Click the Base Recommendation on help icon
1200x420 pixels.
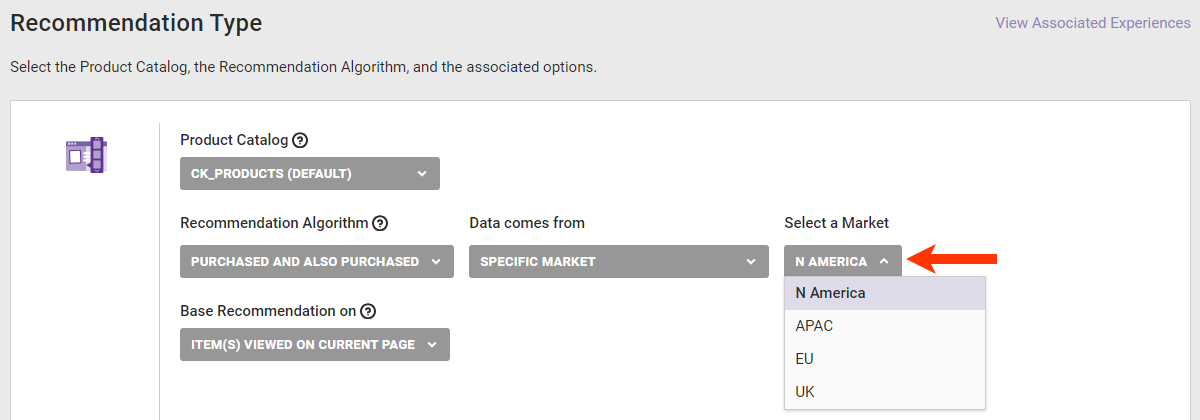tap(368, 311)
